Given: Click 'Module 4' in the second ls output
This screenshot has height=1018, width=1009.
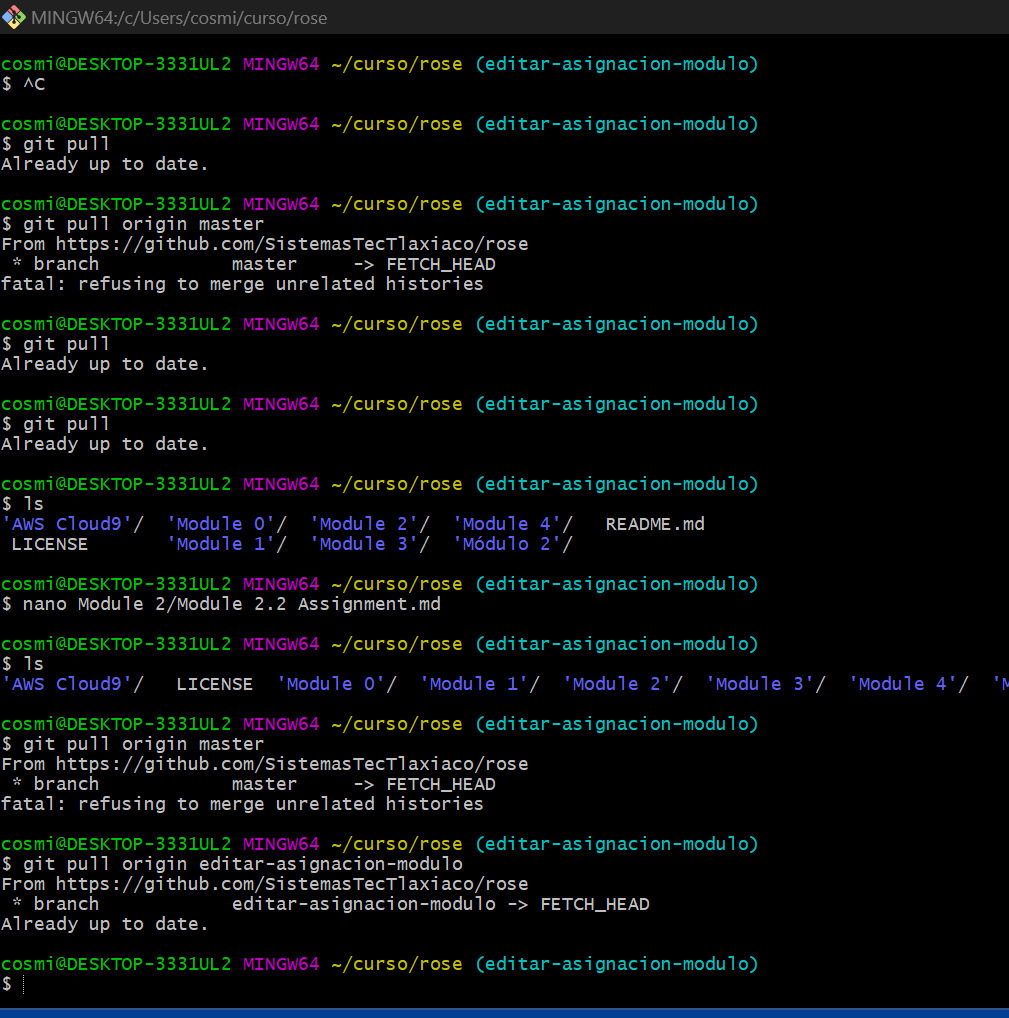Looking at the screenshot, I should tap(906, 683).
